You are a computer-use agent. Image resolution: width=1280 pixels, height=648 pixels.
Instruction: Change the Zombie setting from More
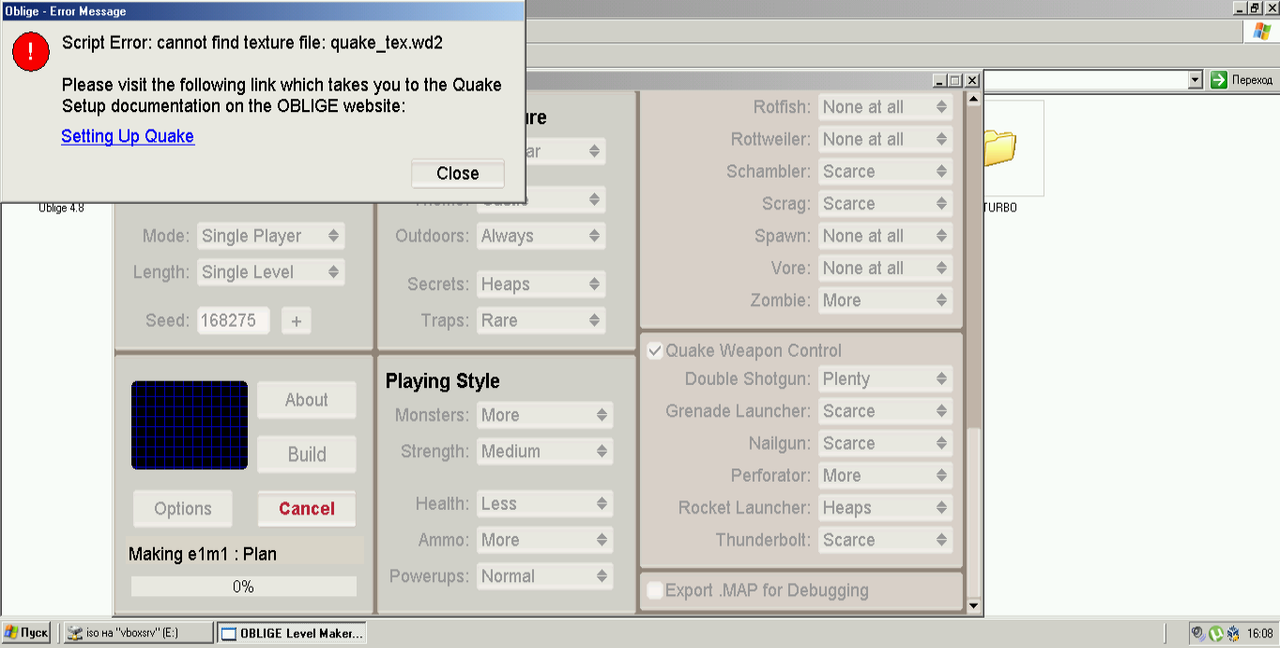point(885,300)
